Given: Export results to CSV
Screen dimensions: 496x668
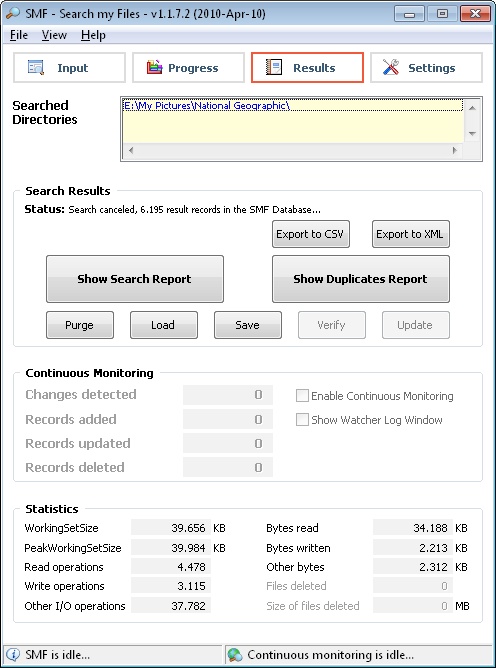Looking at the screenshot, I should pos(311,234).
